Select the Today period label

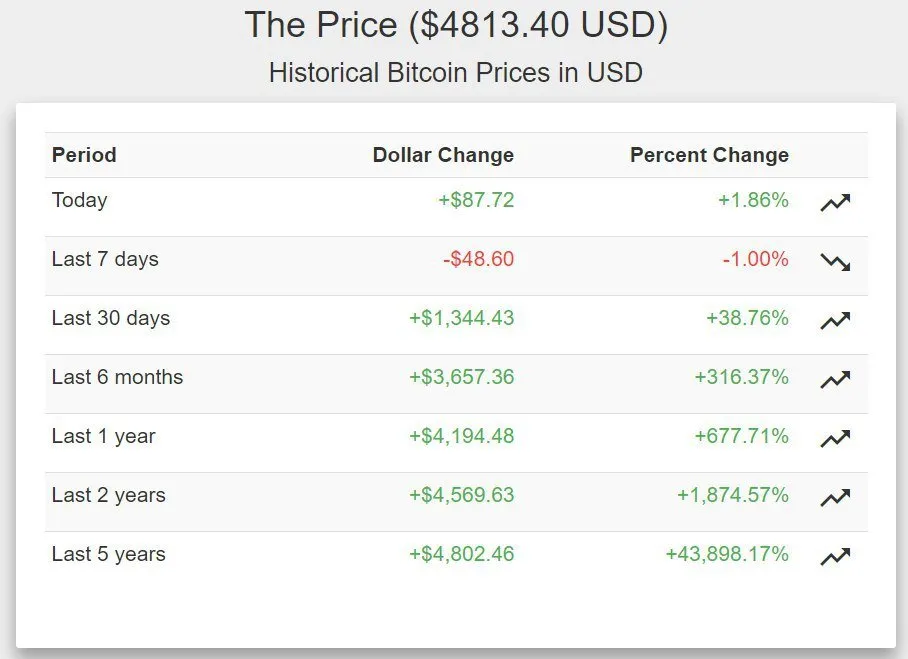click(x=79, y=200)
